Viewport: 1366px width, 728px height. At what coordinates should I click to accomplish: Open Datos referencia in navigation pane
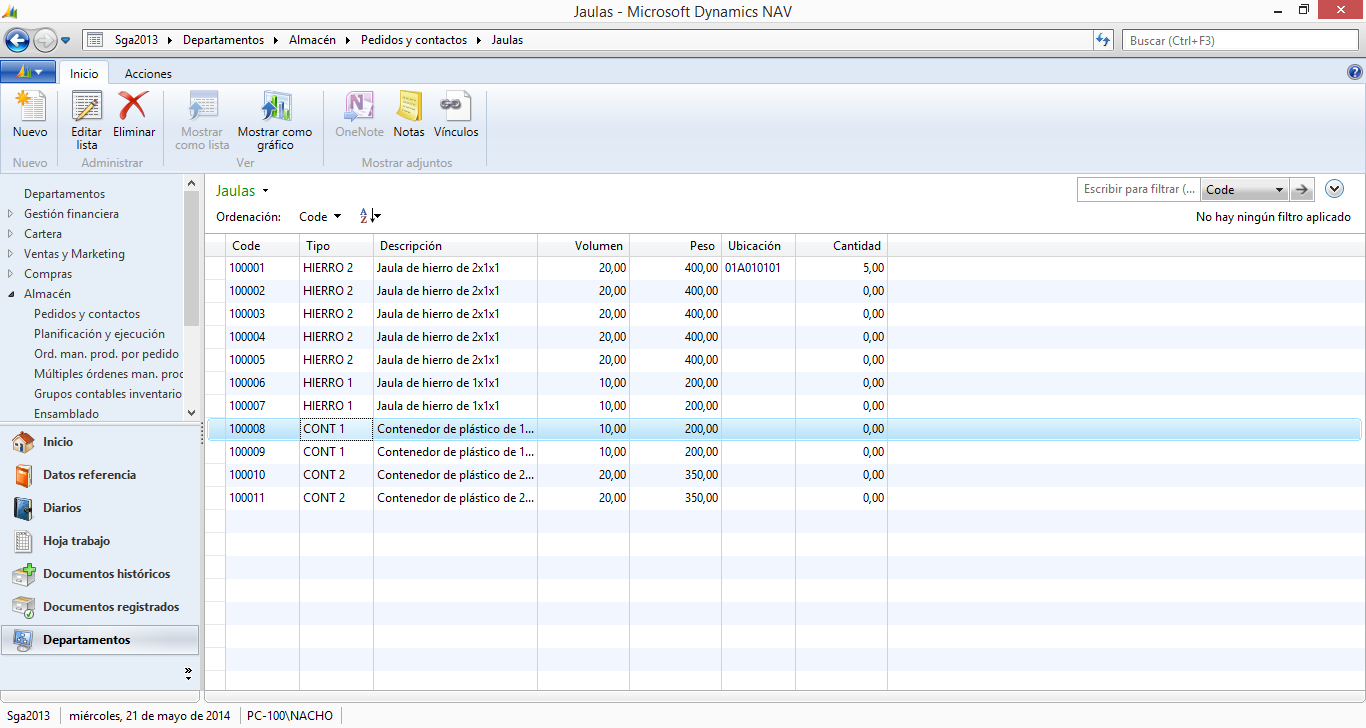click(x=100, y=475)
